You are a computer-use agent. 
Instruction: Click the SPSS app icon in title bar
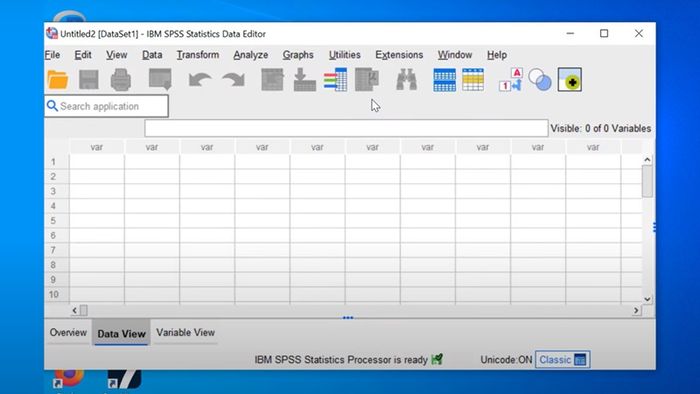[x=52, y=33]
